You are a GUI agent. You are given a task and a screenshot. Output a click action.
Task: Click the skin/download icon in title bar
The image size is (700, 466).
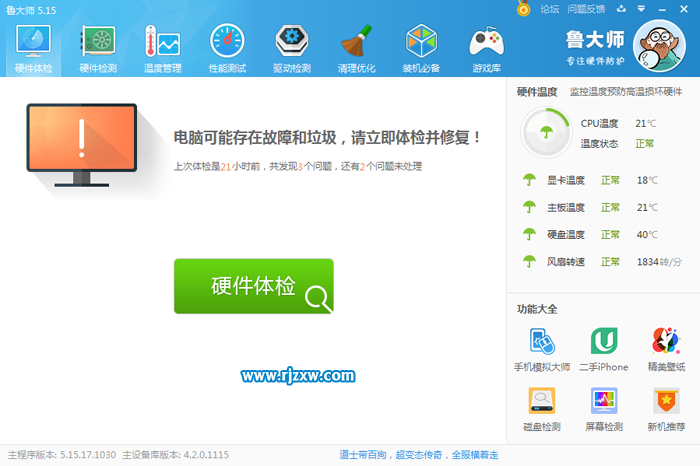621,8
